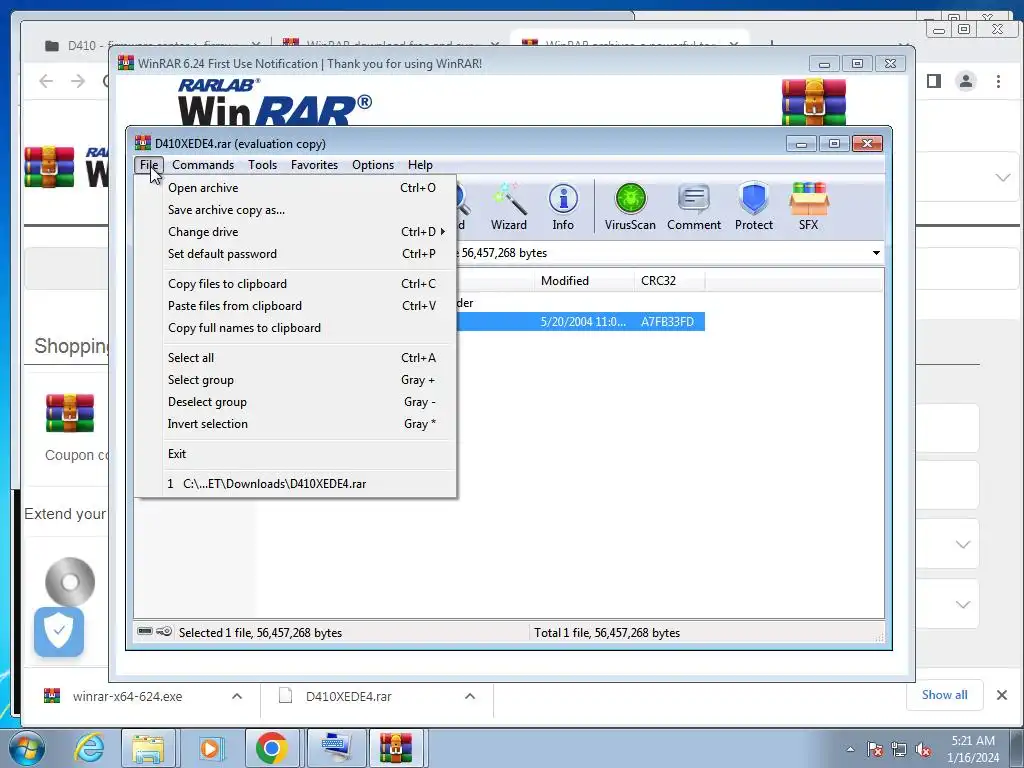The height and width of the screenshot is (768, 1024).
Task: Click the drive icon in WinRAR status bar
Action: pyautogui.click(x=145, y=632)
